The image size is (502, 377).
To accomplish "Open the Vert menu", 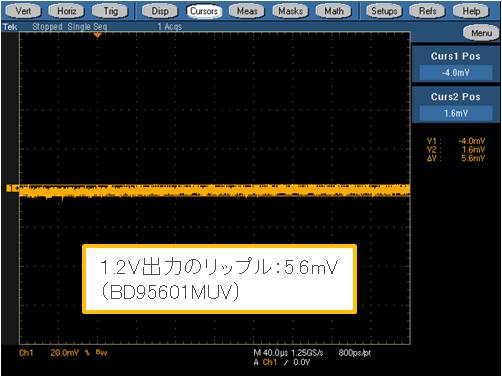I will pos(23,11).
